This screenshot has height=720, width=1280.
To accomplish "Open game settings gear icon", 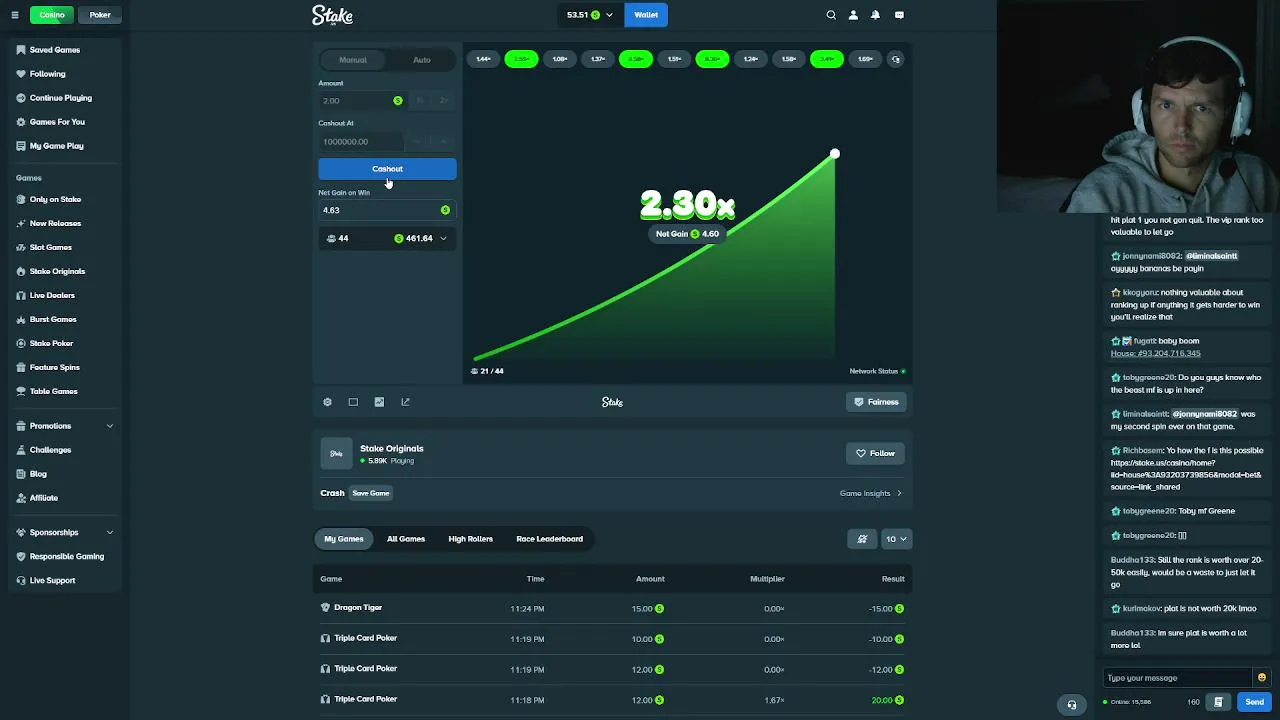I will (x=327, y=402).
